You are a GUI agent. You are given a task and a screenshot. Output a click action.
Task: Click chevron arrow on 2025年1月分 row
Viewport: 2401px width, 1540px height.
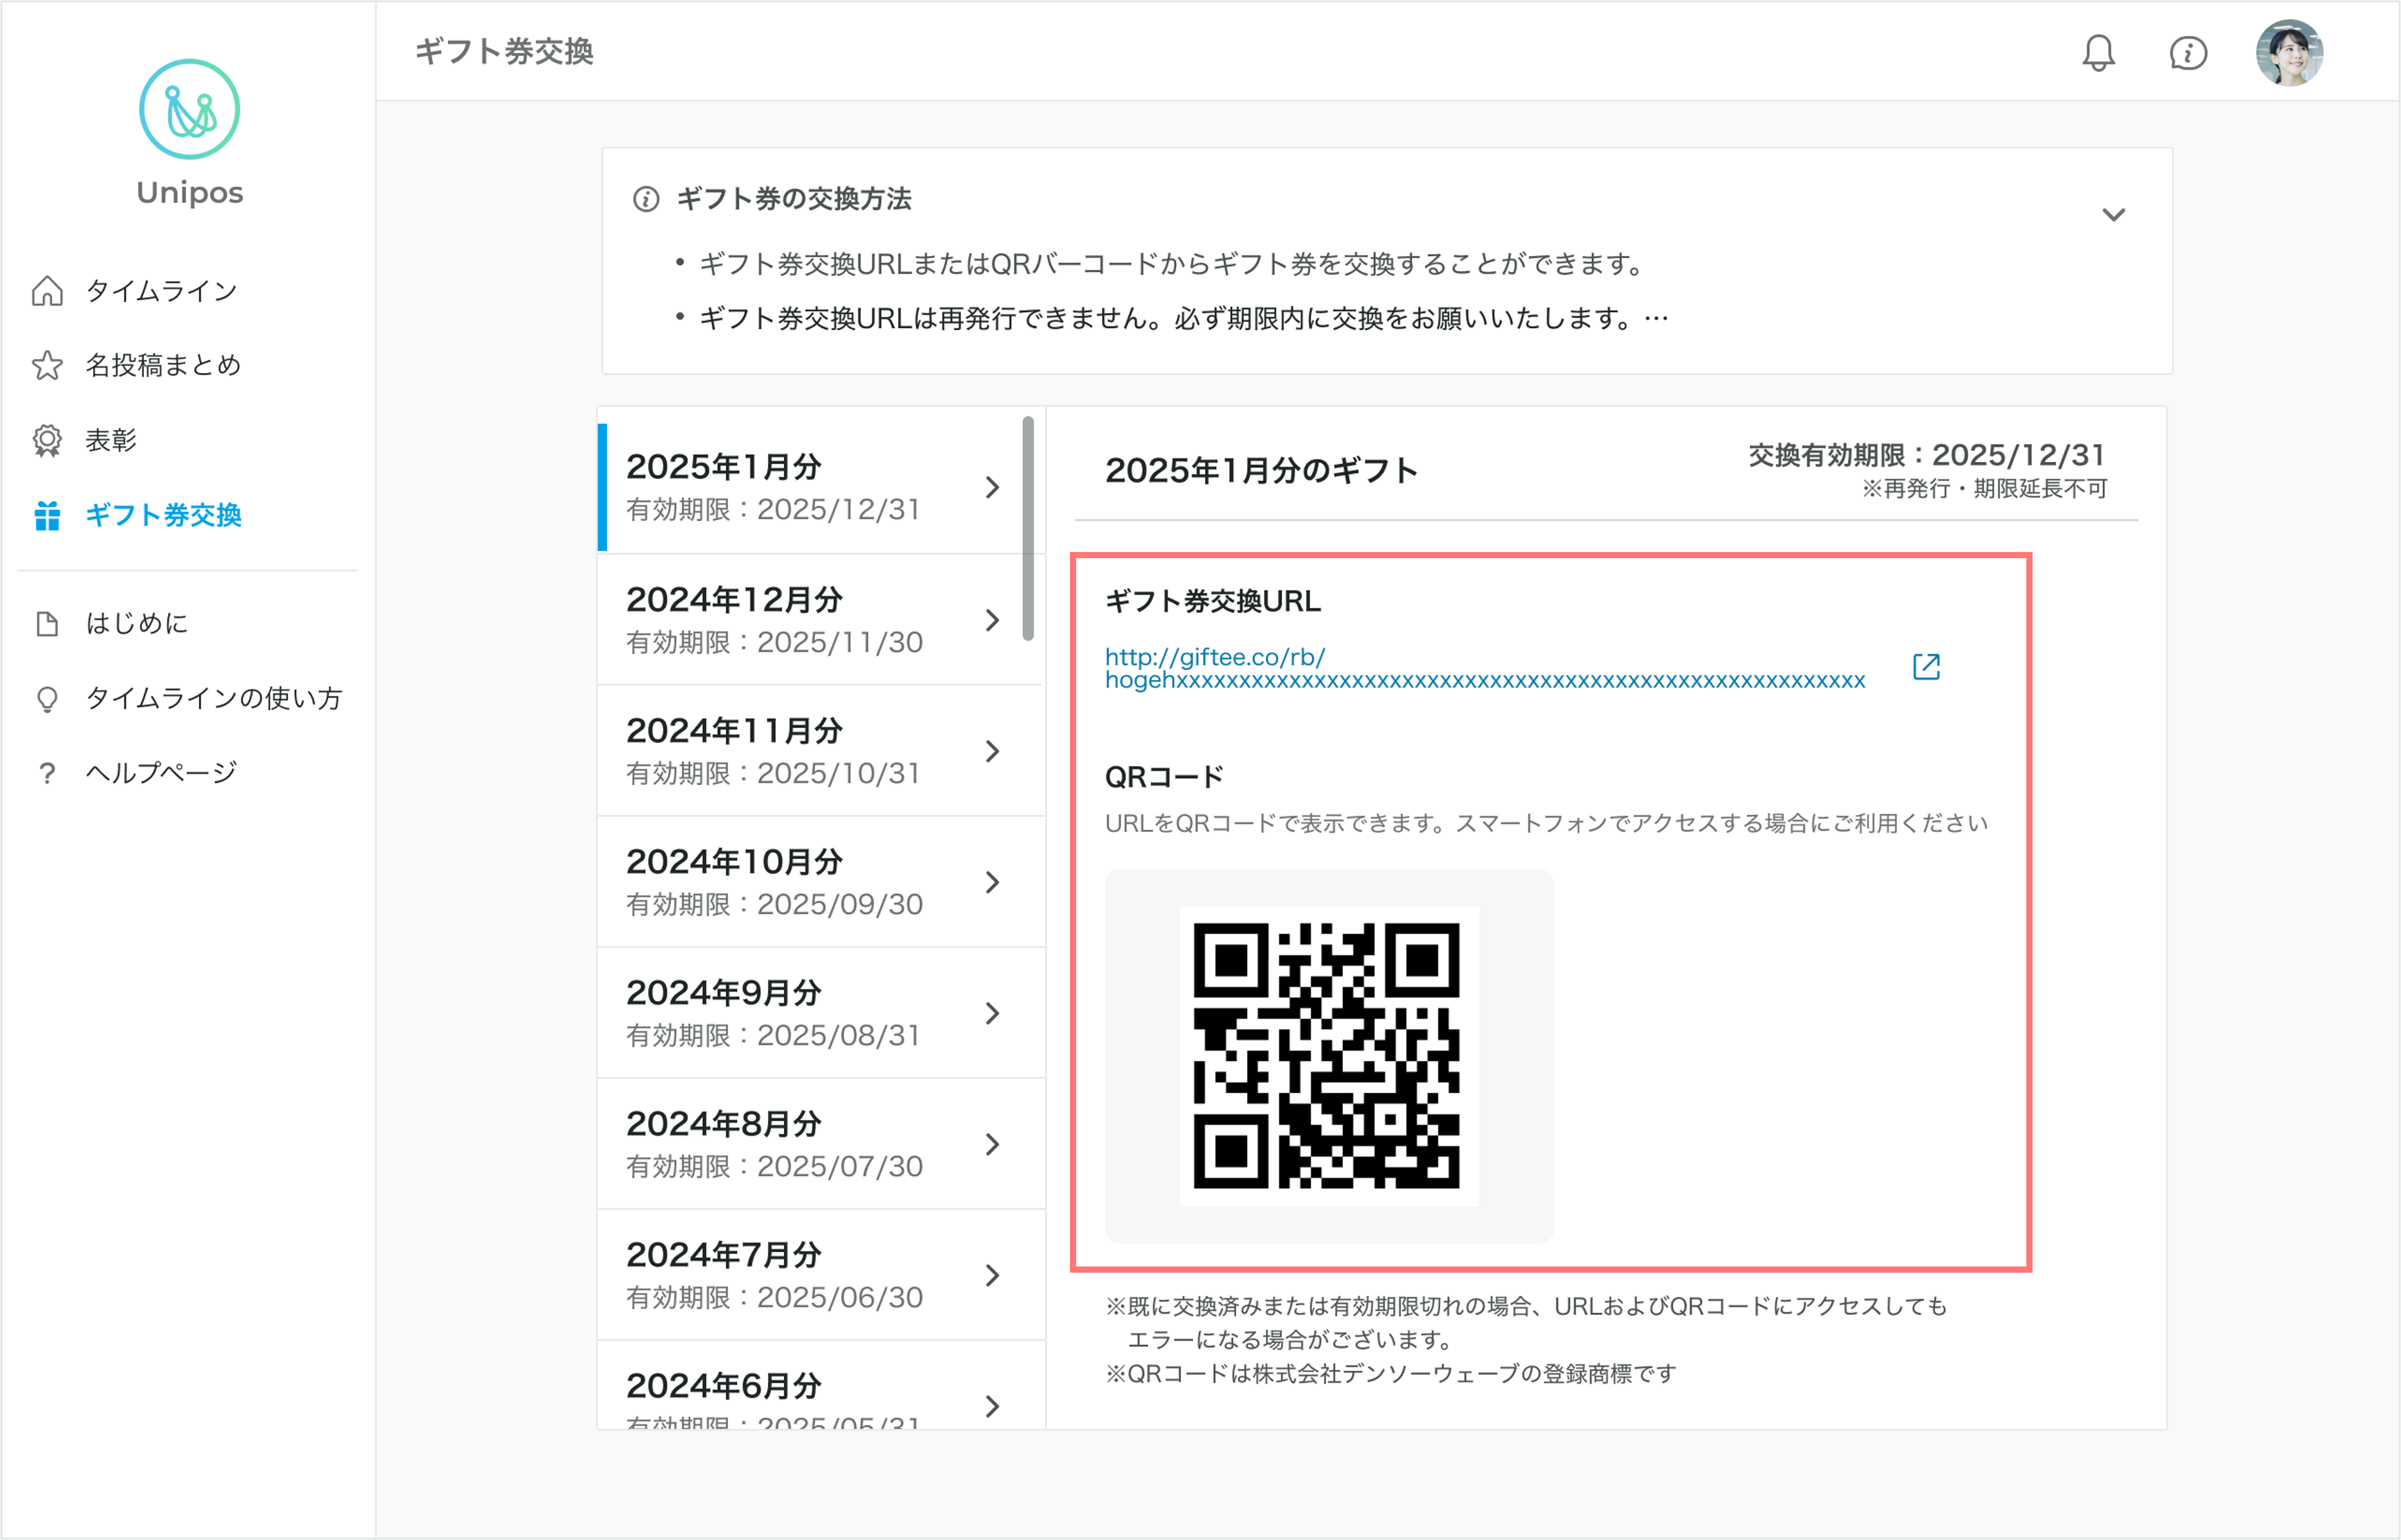tap(992, 487)
